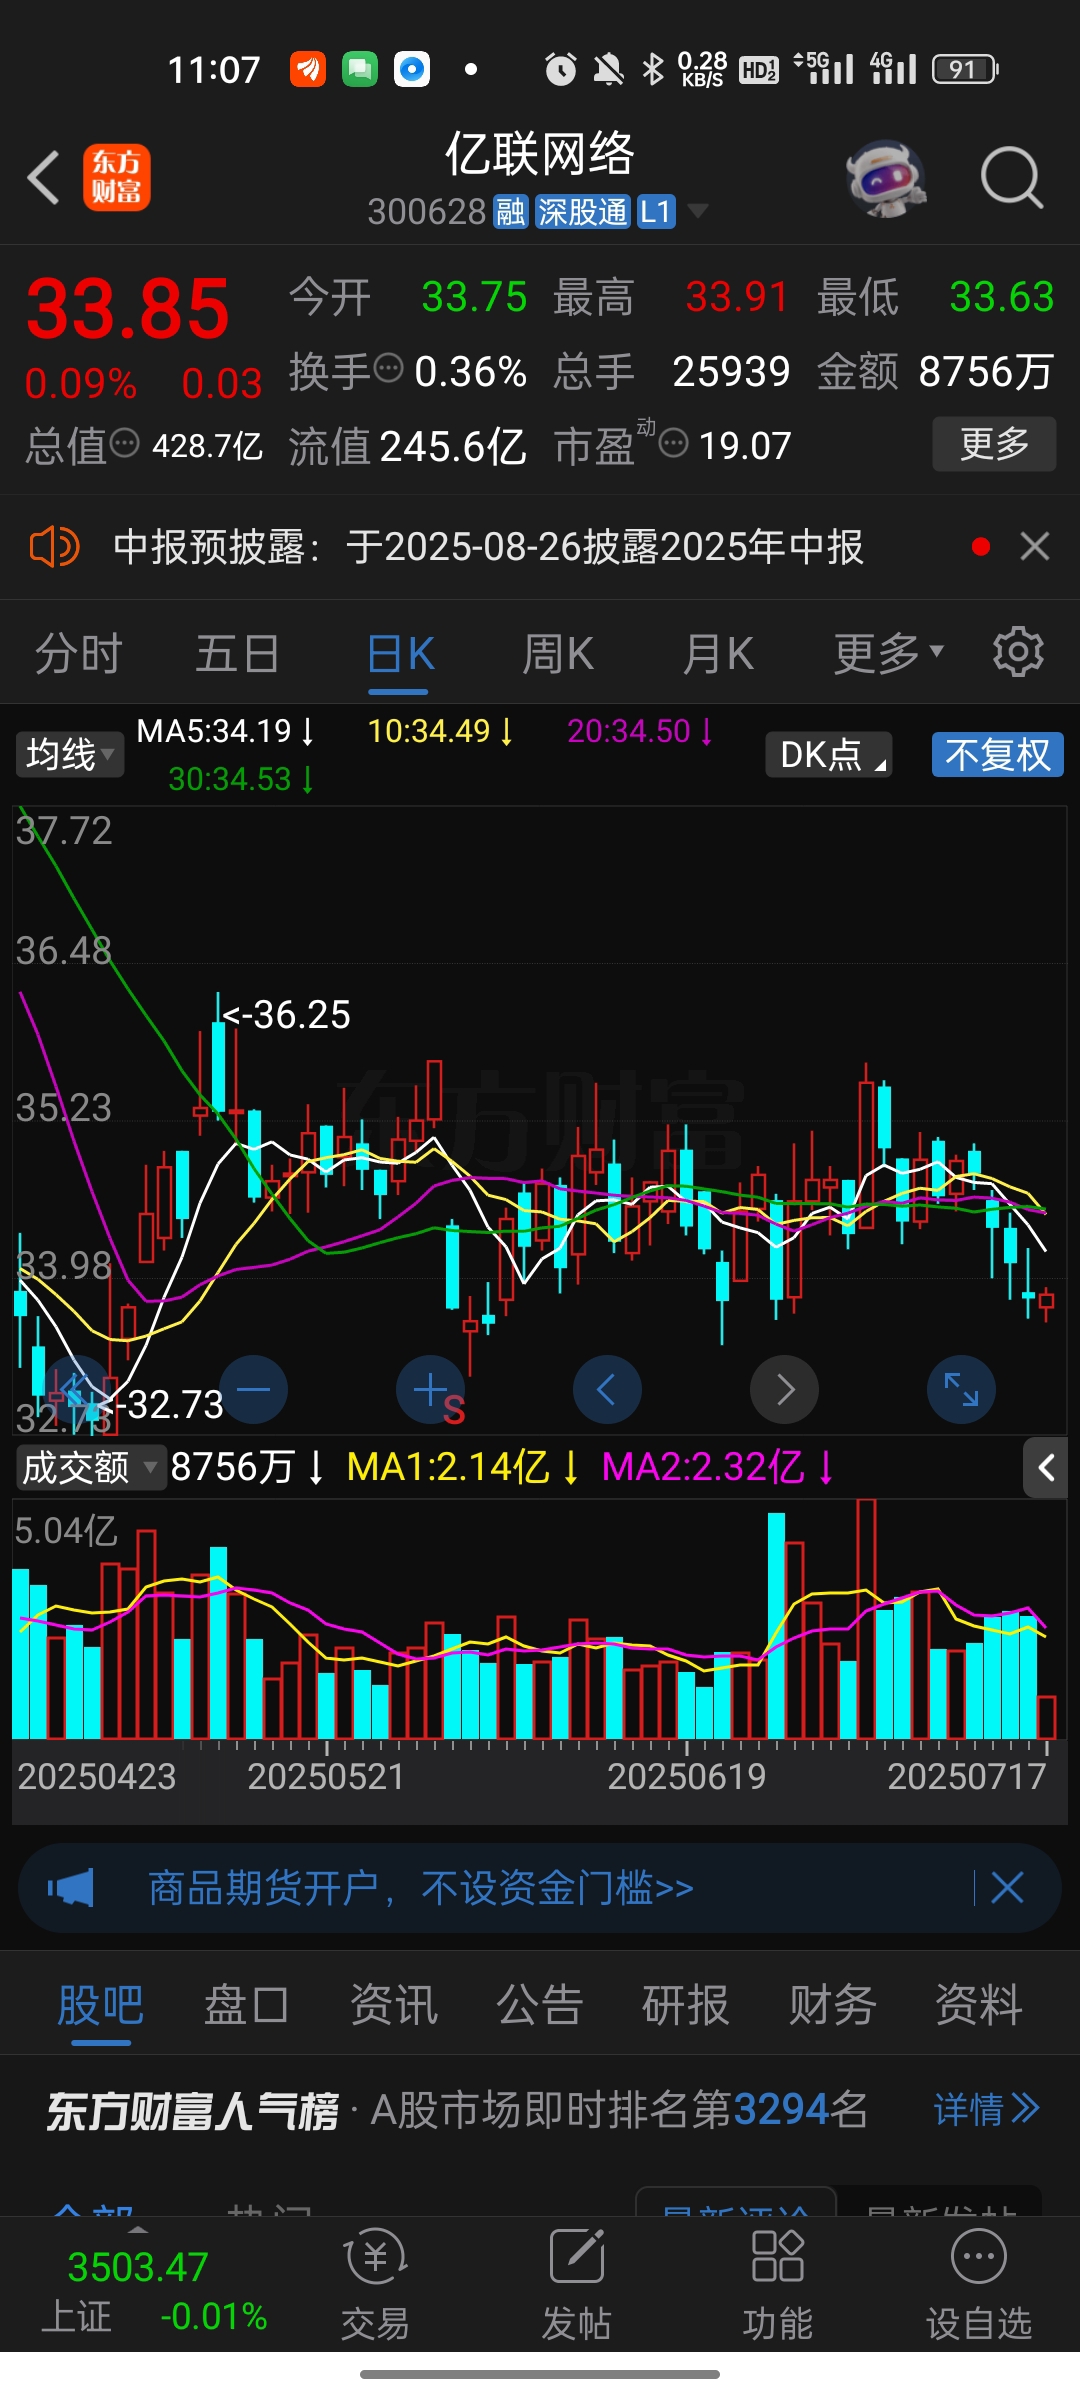
Task: Tap the 上证 3503.47 index value
Action: click(x=138, y=2266)
